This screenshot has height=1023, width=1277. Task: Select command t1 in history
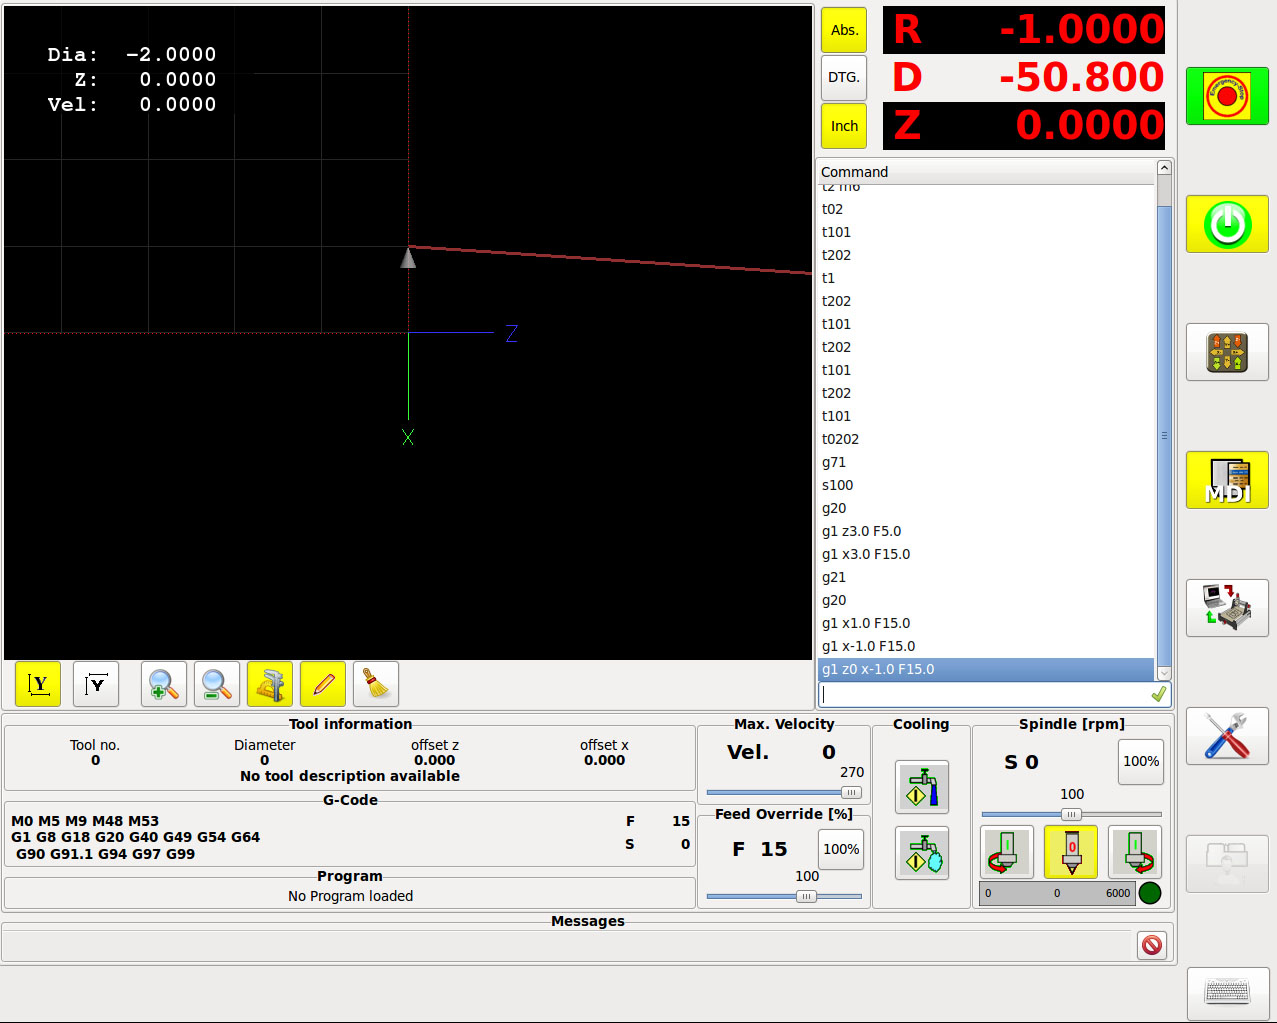coord(986,278)
